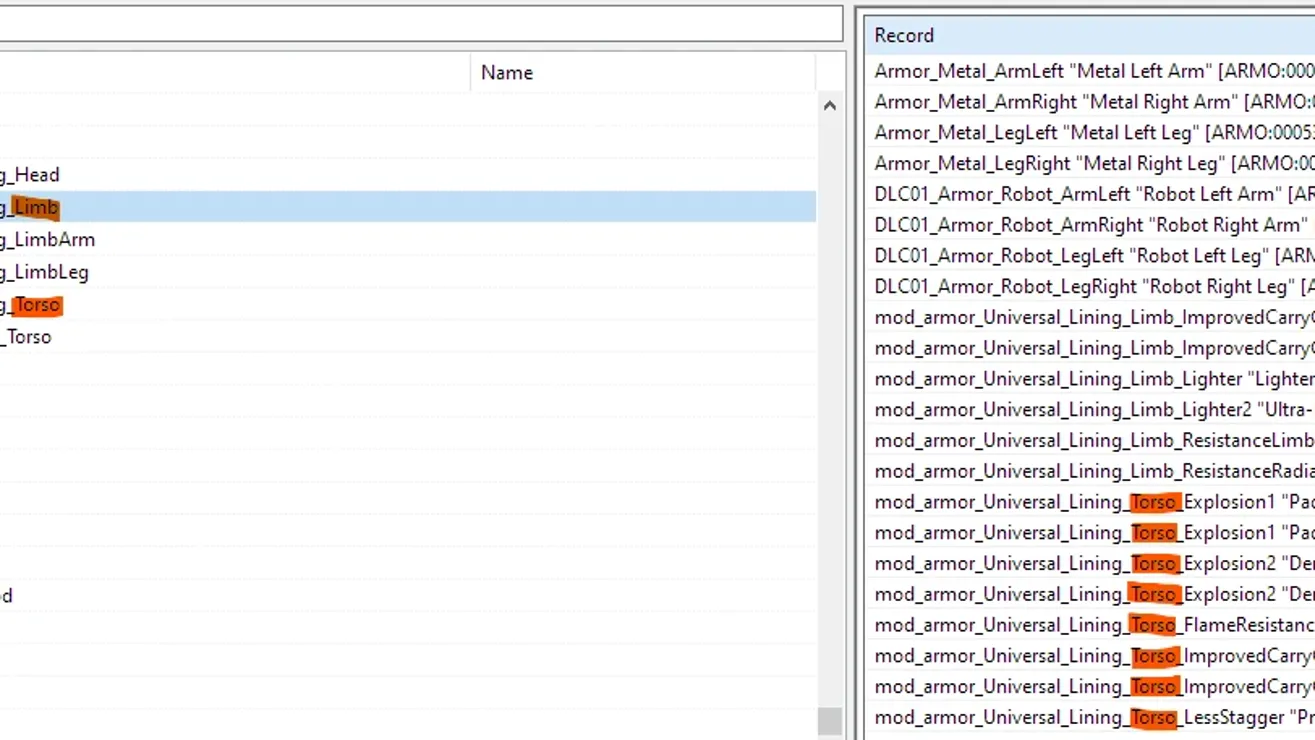Click the Record column header

1090,35
